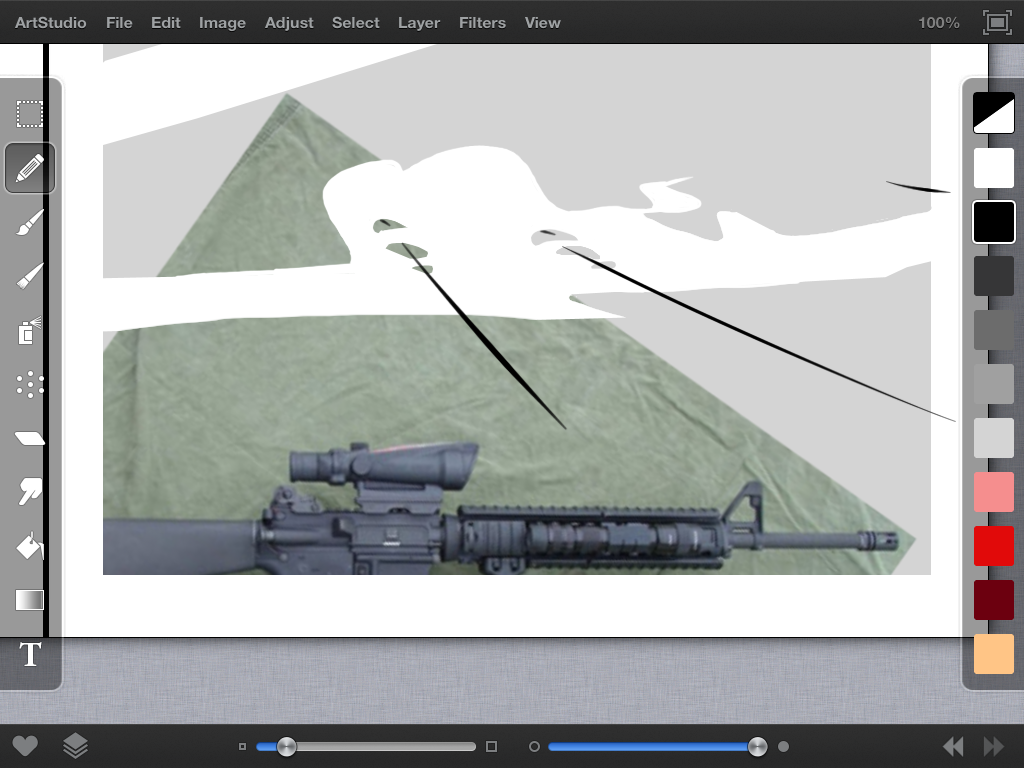Pick the dark charcoal swatch
The height and width of the screenshot is (768, 1024).
(x=993, y=276)
